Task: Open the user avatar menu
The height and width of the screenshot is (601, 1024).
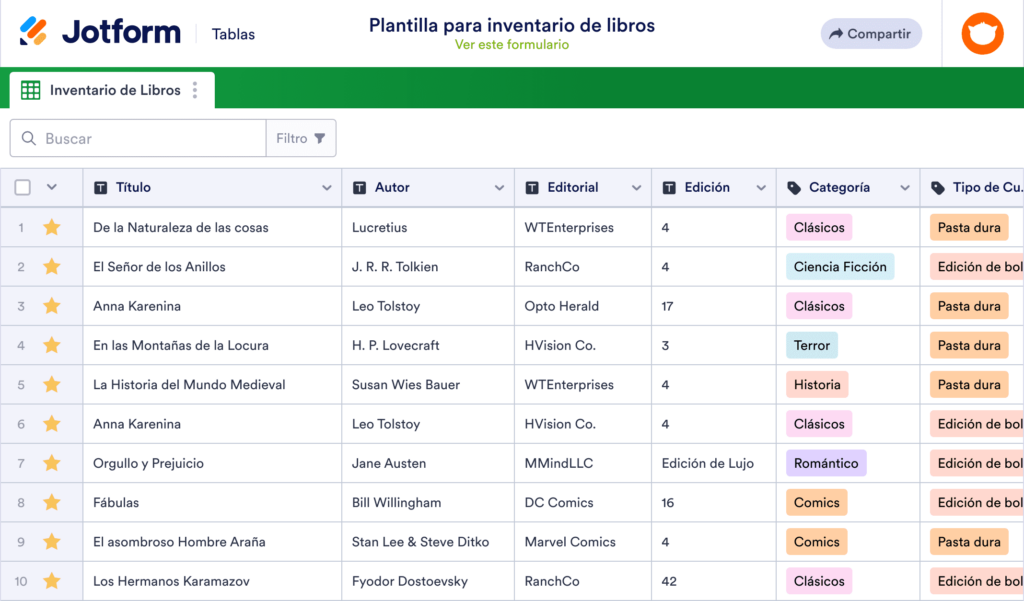Action: pyautogui.click(x=982, y=33)
